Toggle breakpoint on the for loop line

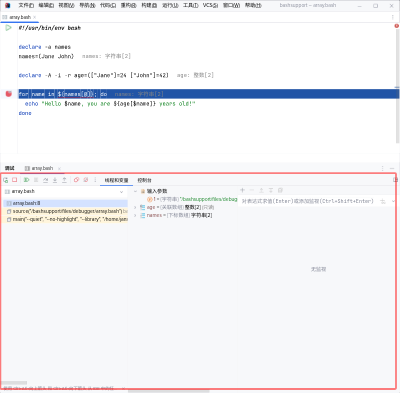pos(9,94)
